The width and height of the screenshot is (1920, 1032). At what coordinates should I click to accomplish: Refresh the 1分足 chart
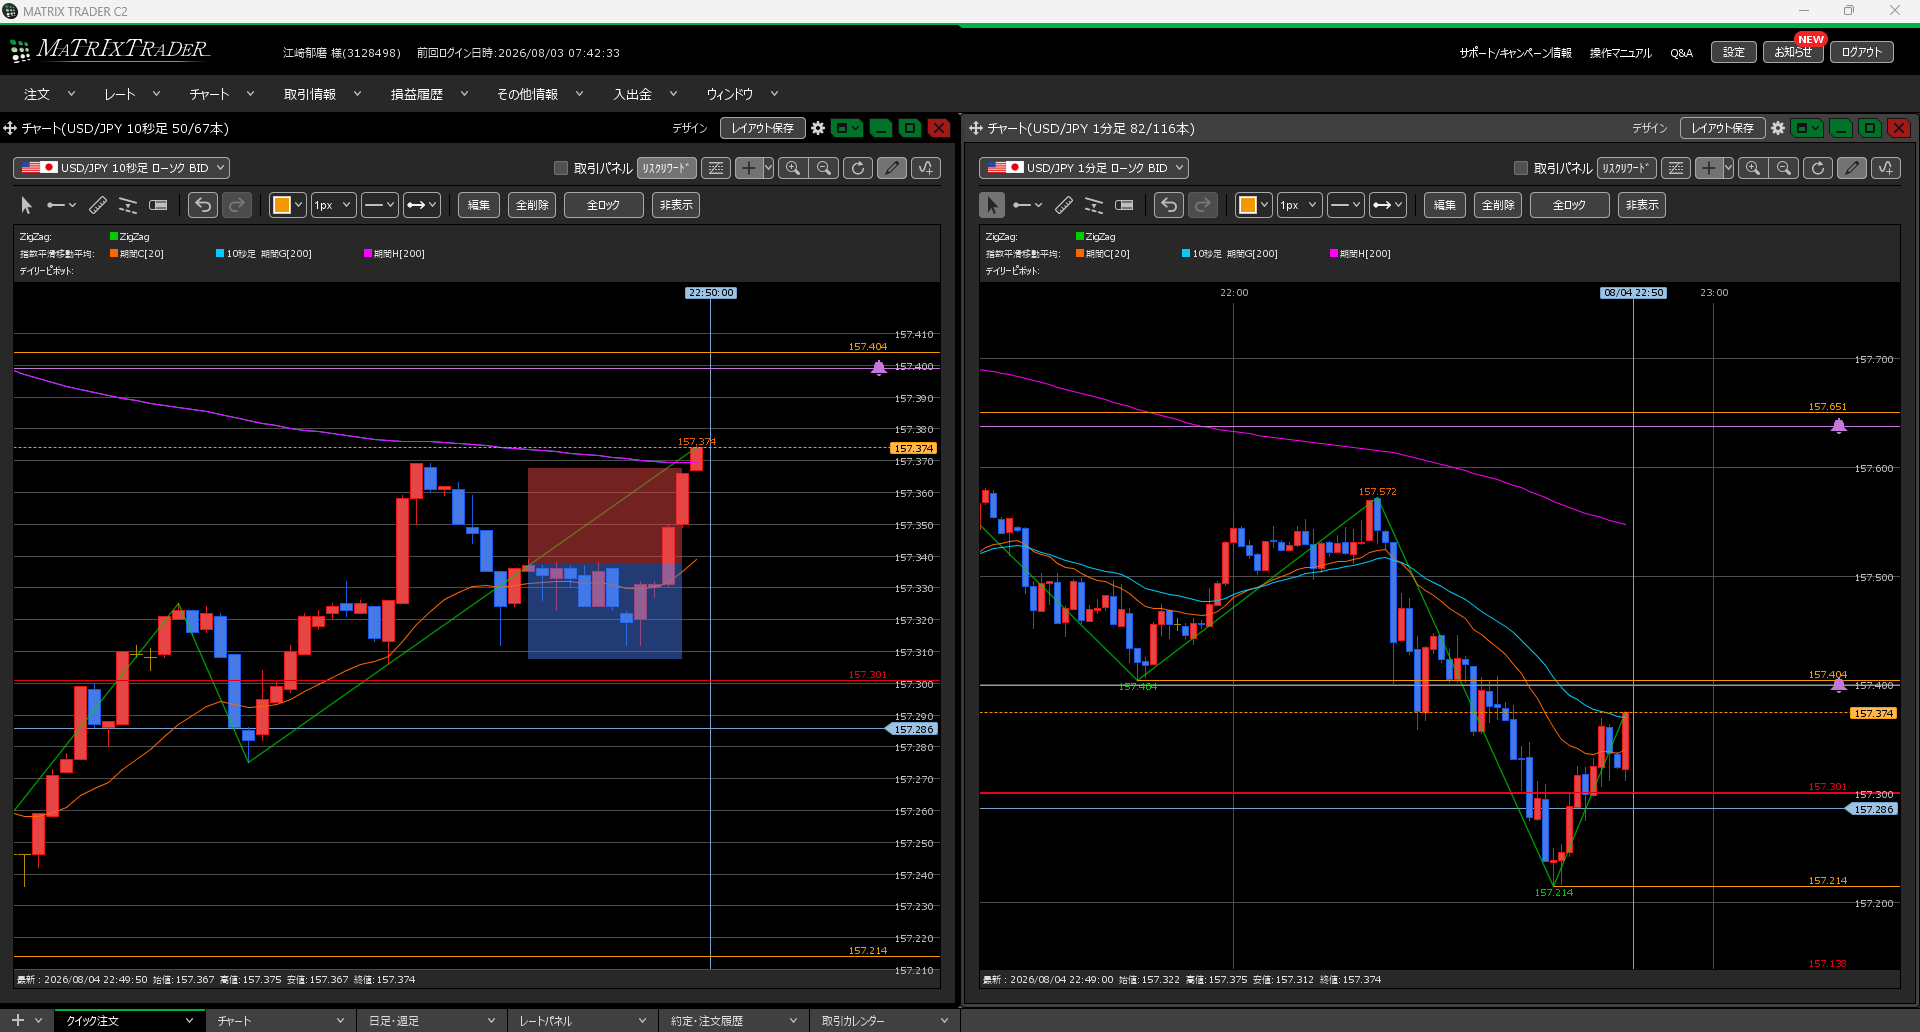(x=1818, y=168)
